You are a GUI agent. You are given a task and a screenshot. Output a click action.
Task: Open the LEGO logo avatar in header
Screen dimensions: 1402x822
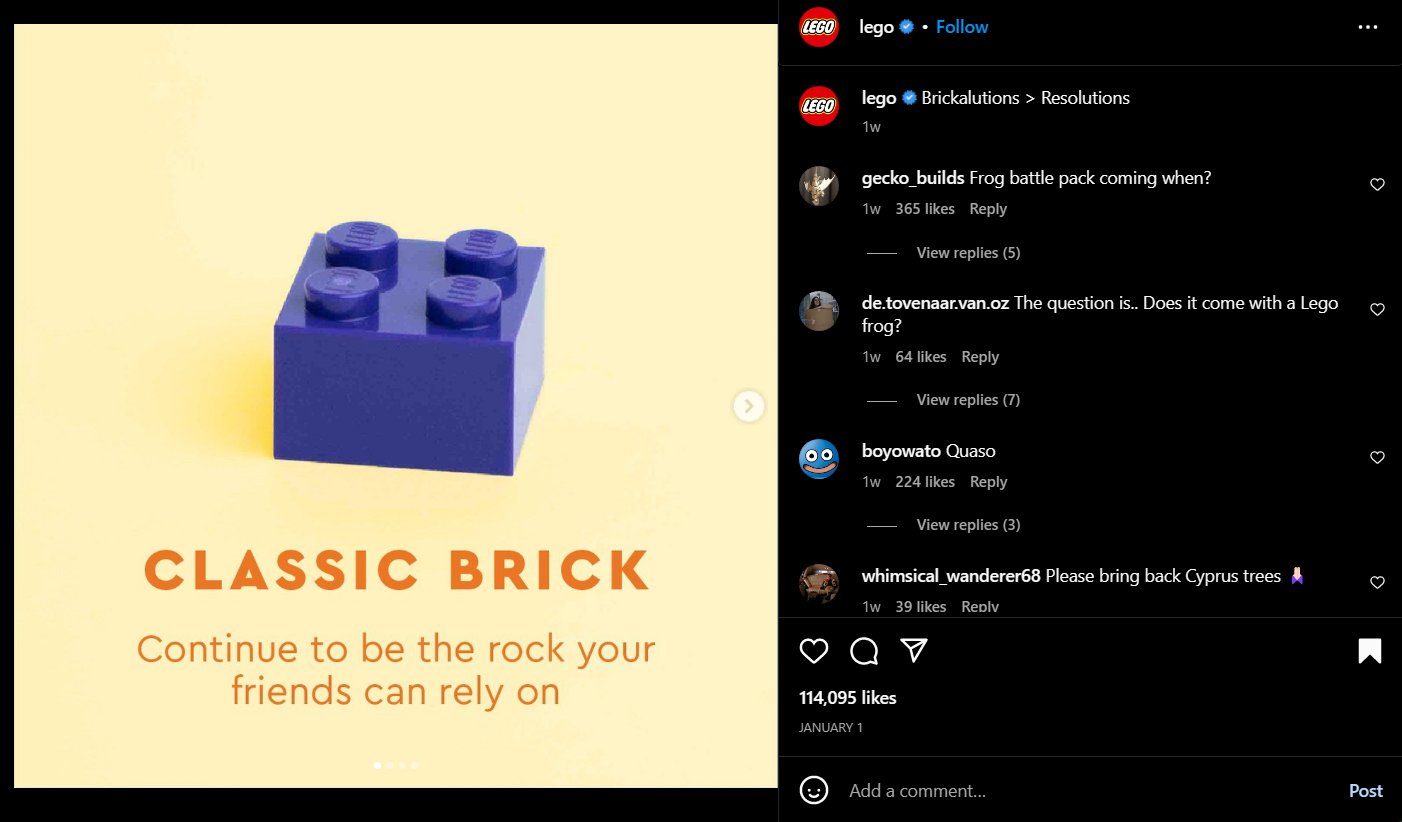coord(819,27)
